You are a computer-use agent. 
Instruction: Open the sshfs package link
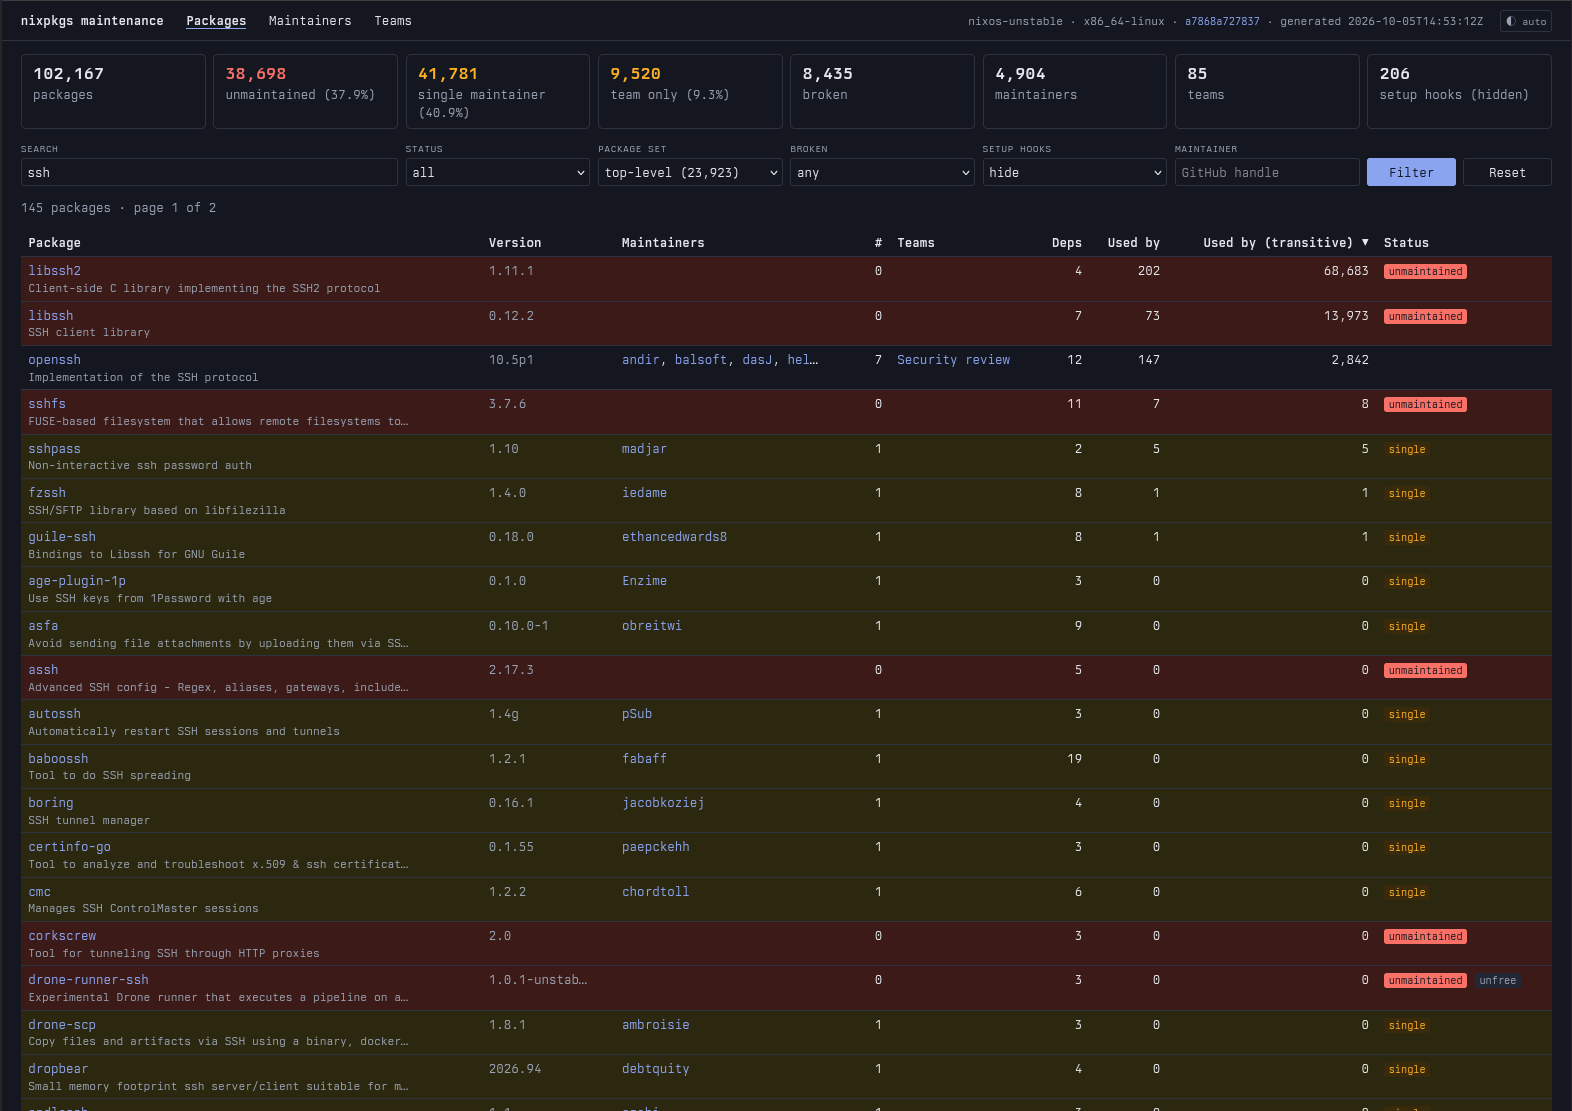(47, 404)
